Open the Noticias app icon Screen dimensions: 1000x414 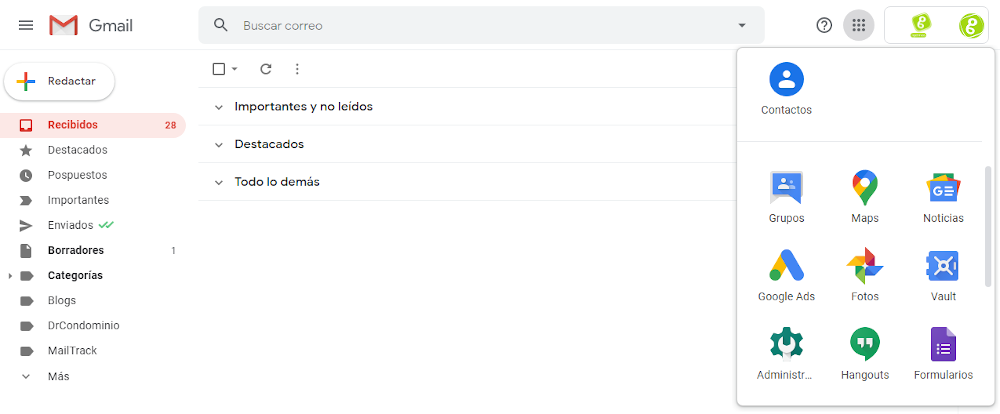click(943, 196)
